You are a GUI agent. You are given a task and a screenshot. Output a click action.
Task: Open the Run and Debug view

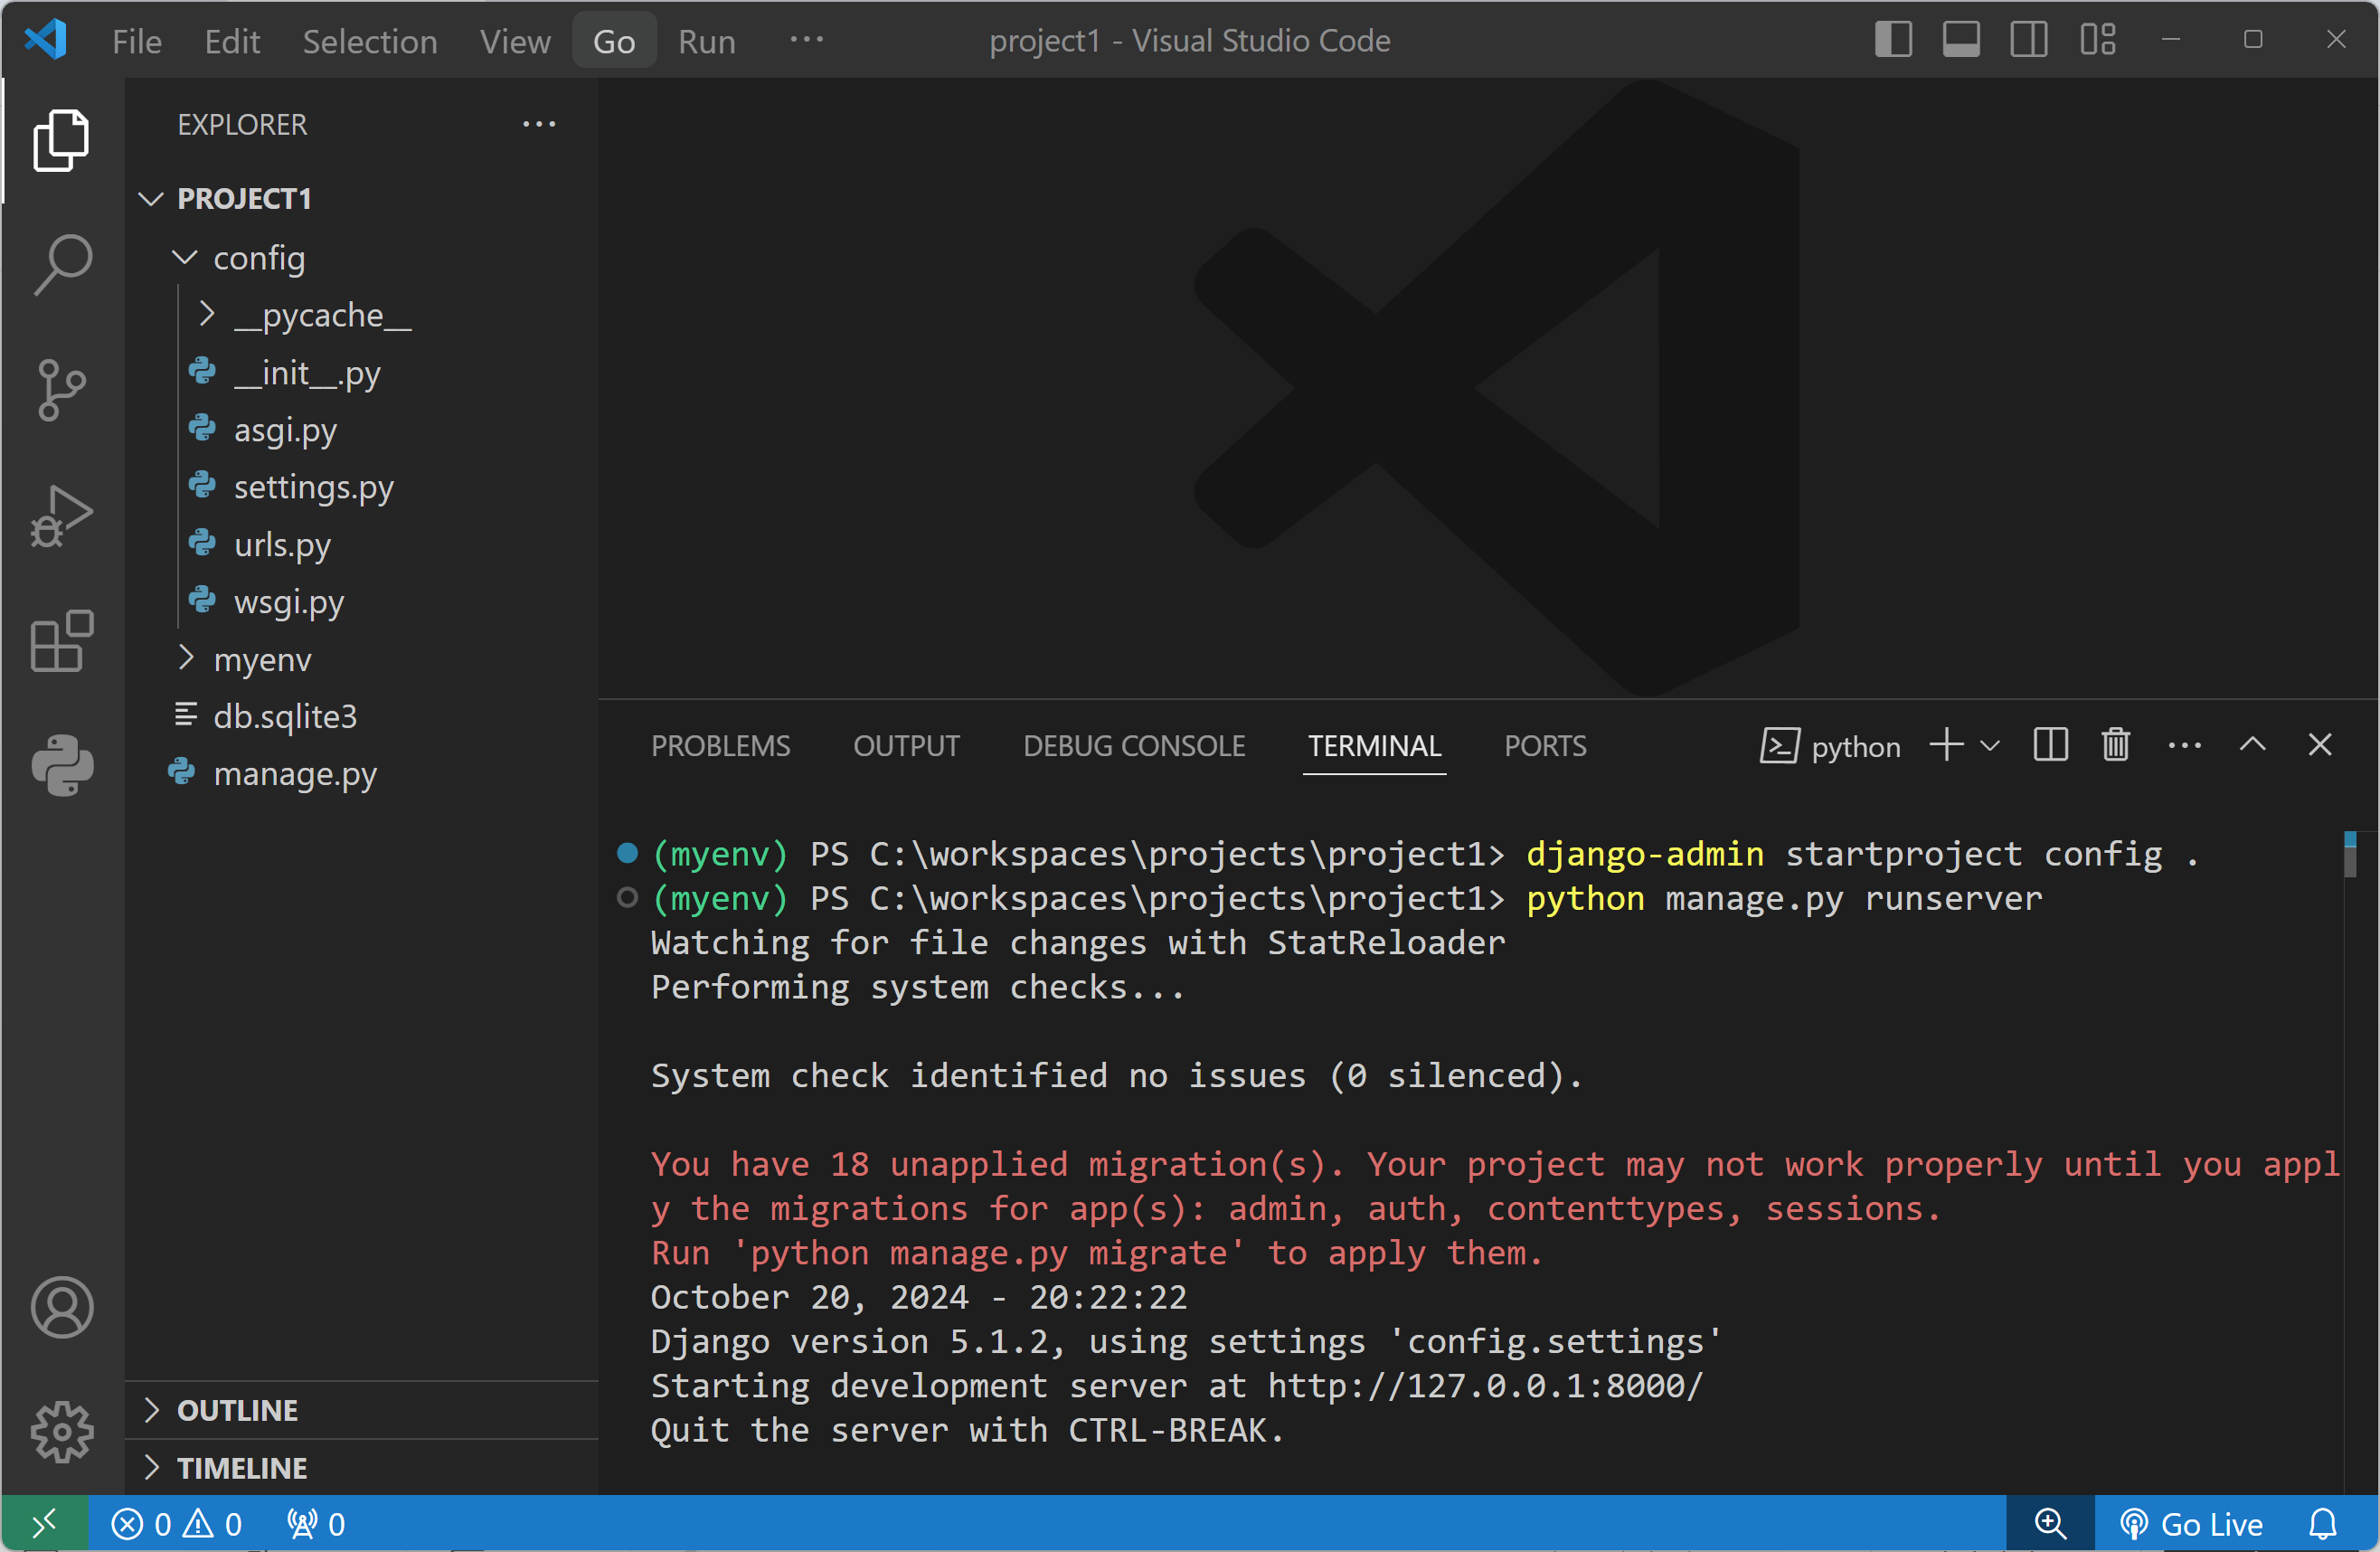click(62, 515)
